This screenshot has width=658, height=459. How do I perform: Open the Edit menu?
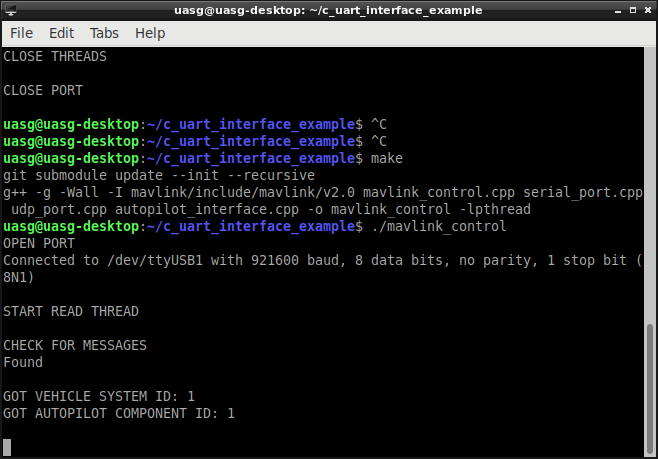pos(61,33)
